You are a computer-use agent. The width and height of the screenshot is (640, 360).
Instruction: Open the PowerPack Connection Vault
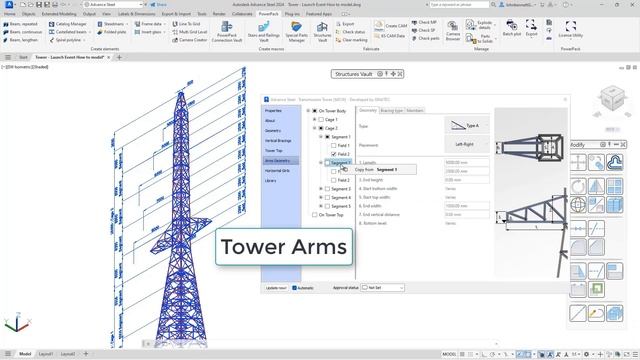click(x=227, y=31)
